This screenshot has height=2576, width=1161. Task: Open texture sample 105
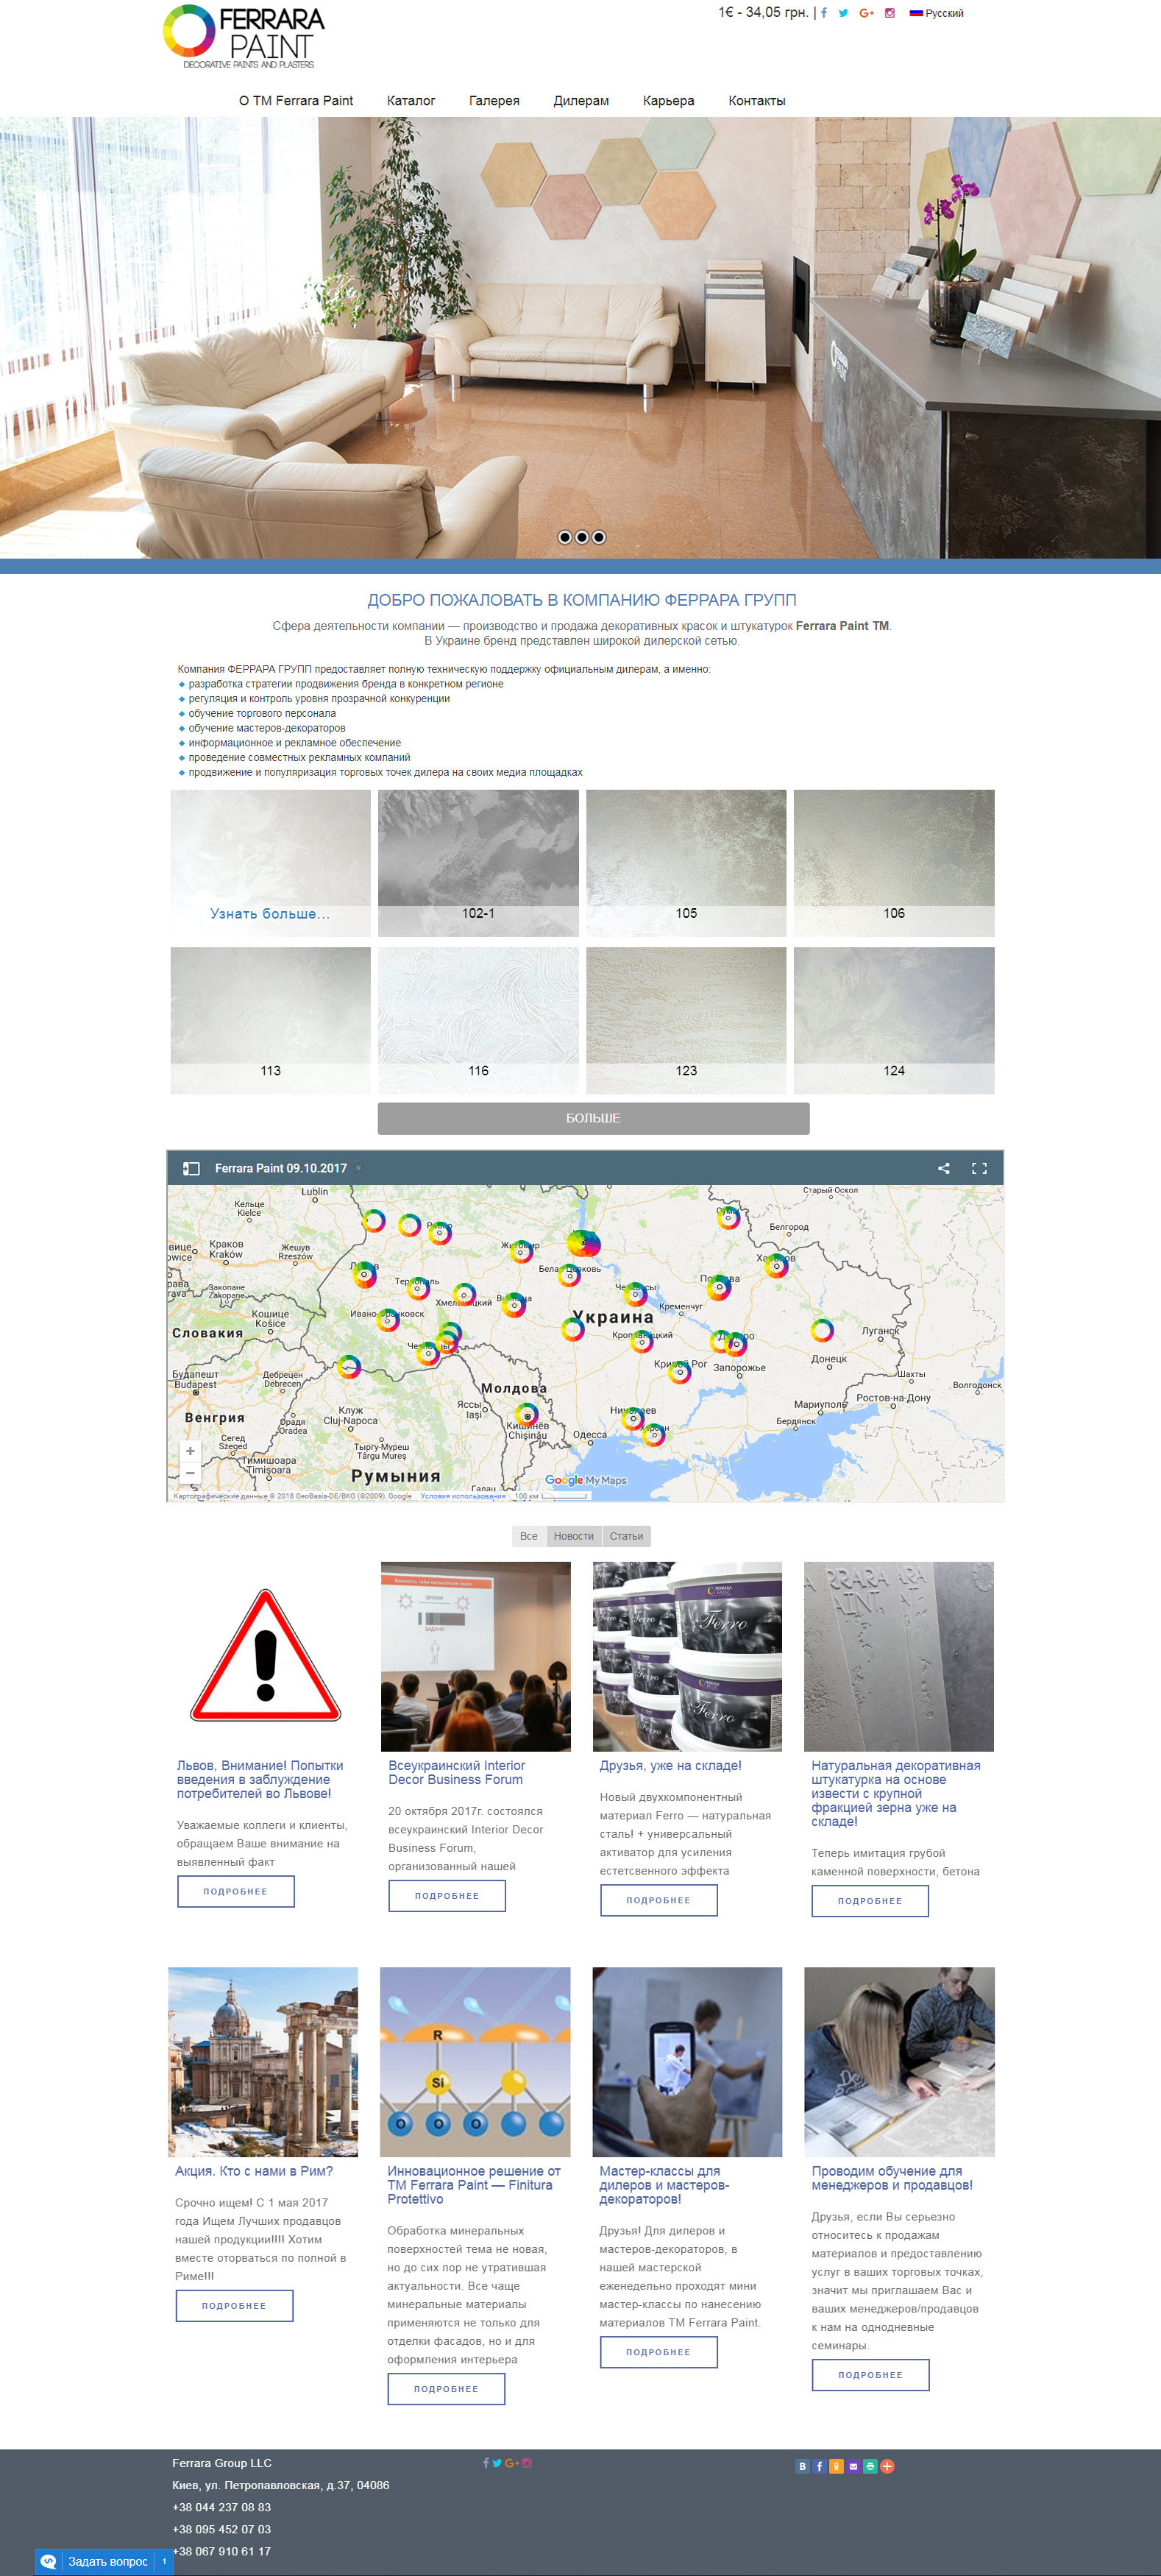[x=686, y=863]
